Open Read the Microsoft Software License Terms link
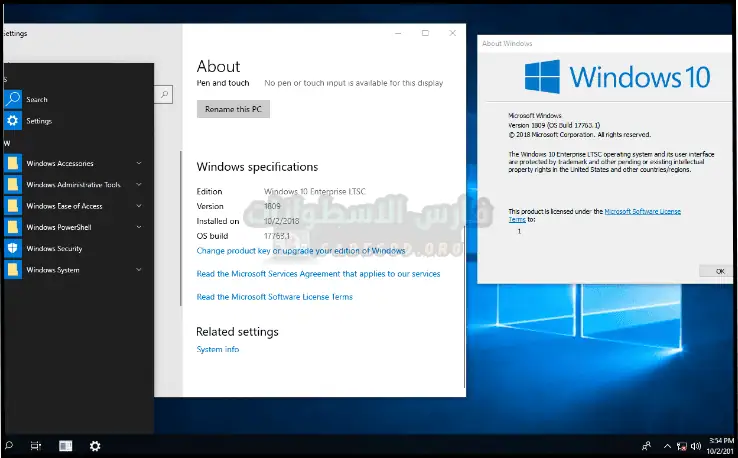 (274, 297)
